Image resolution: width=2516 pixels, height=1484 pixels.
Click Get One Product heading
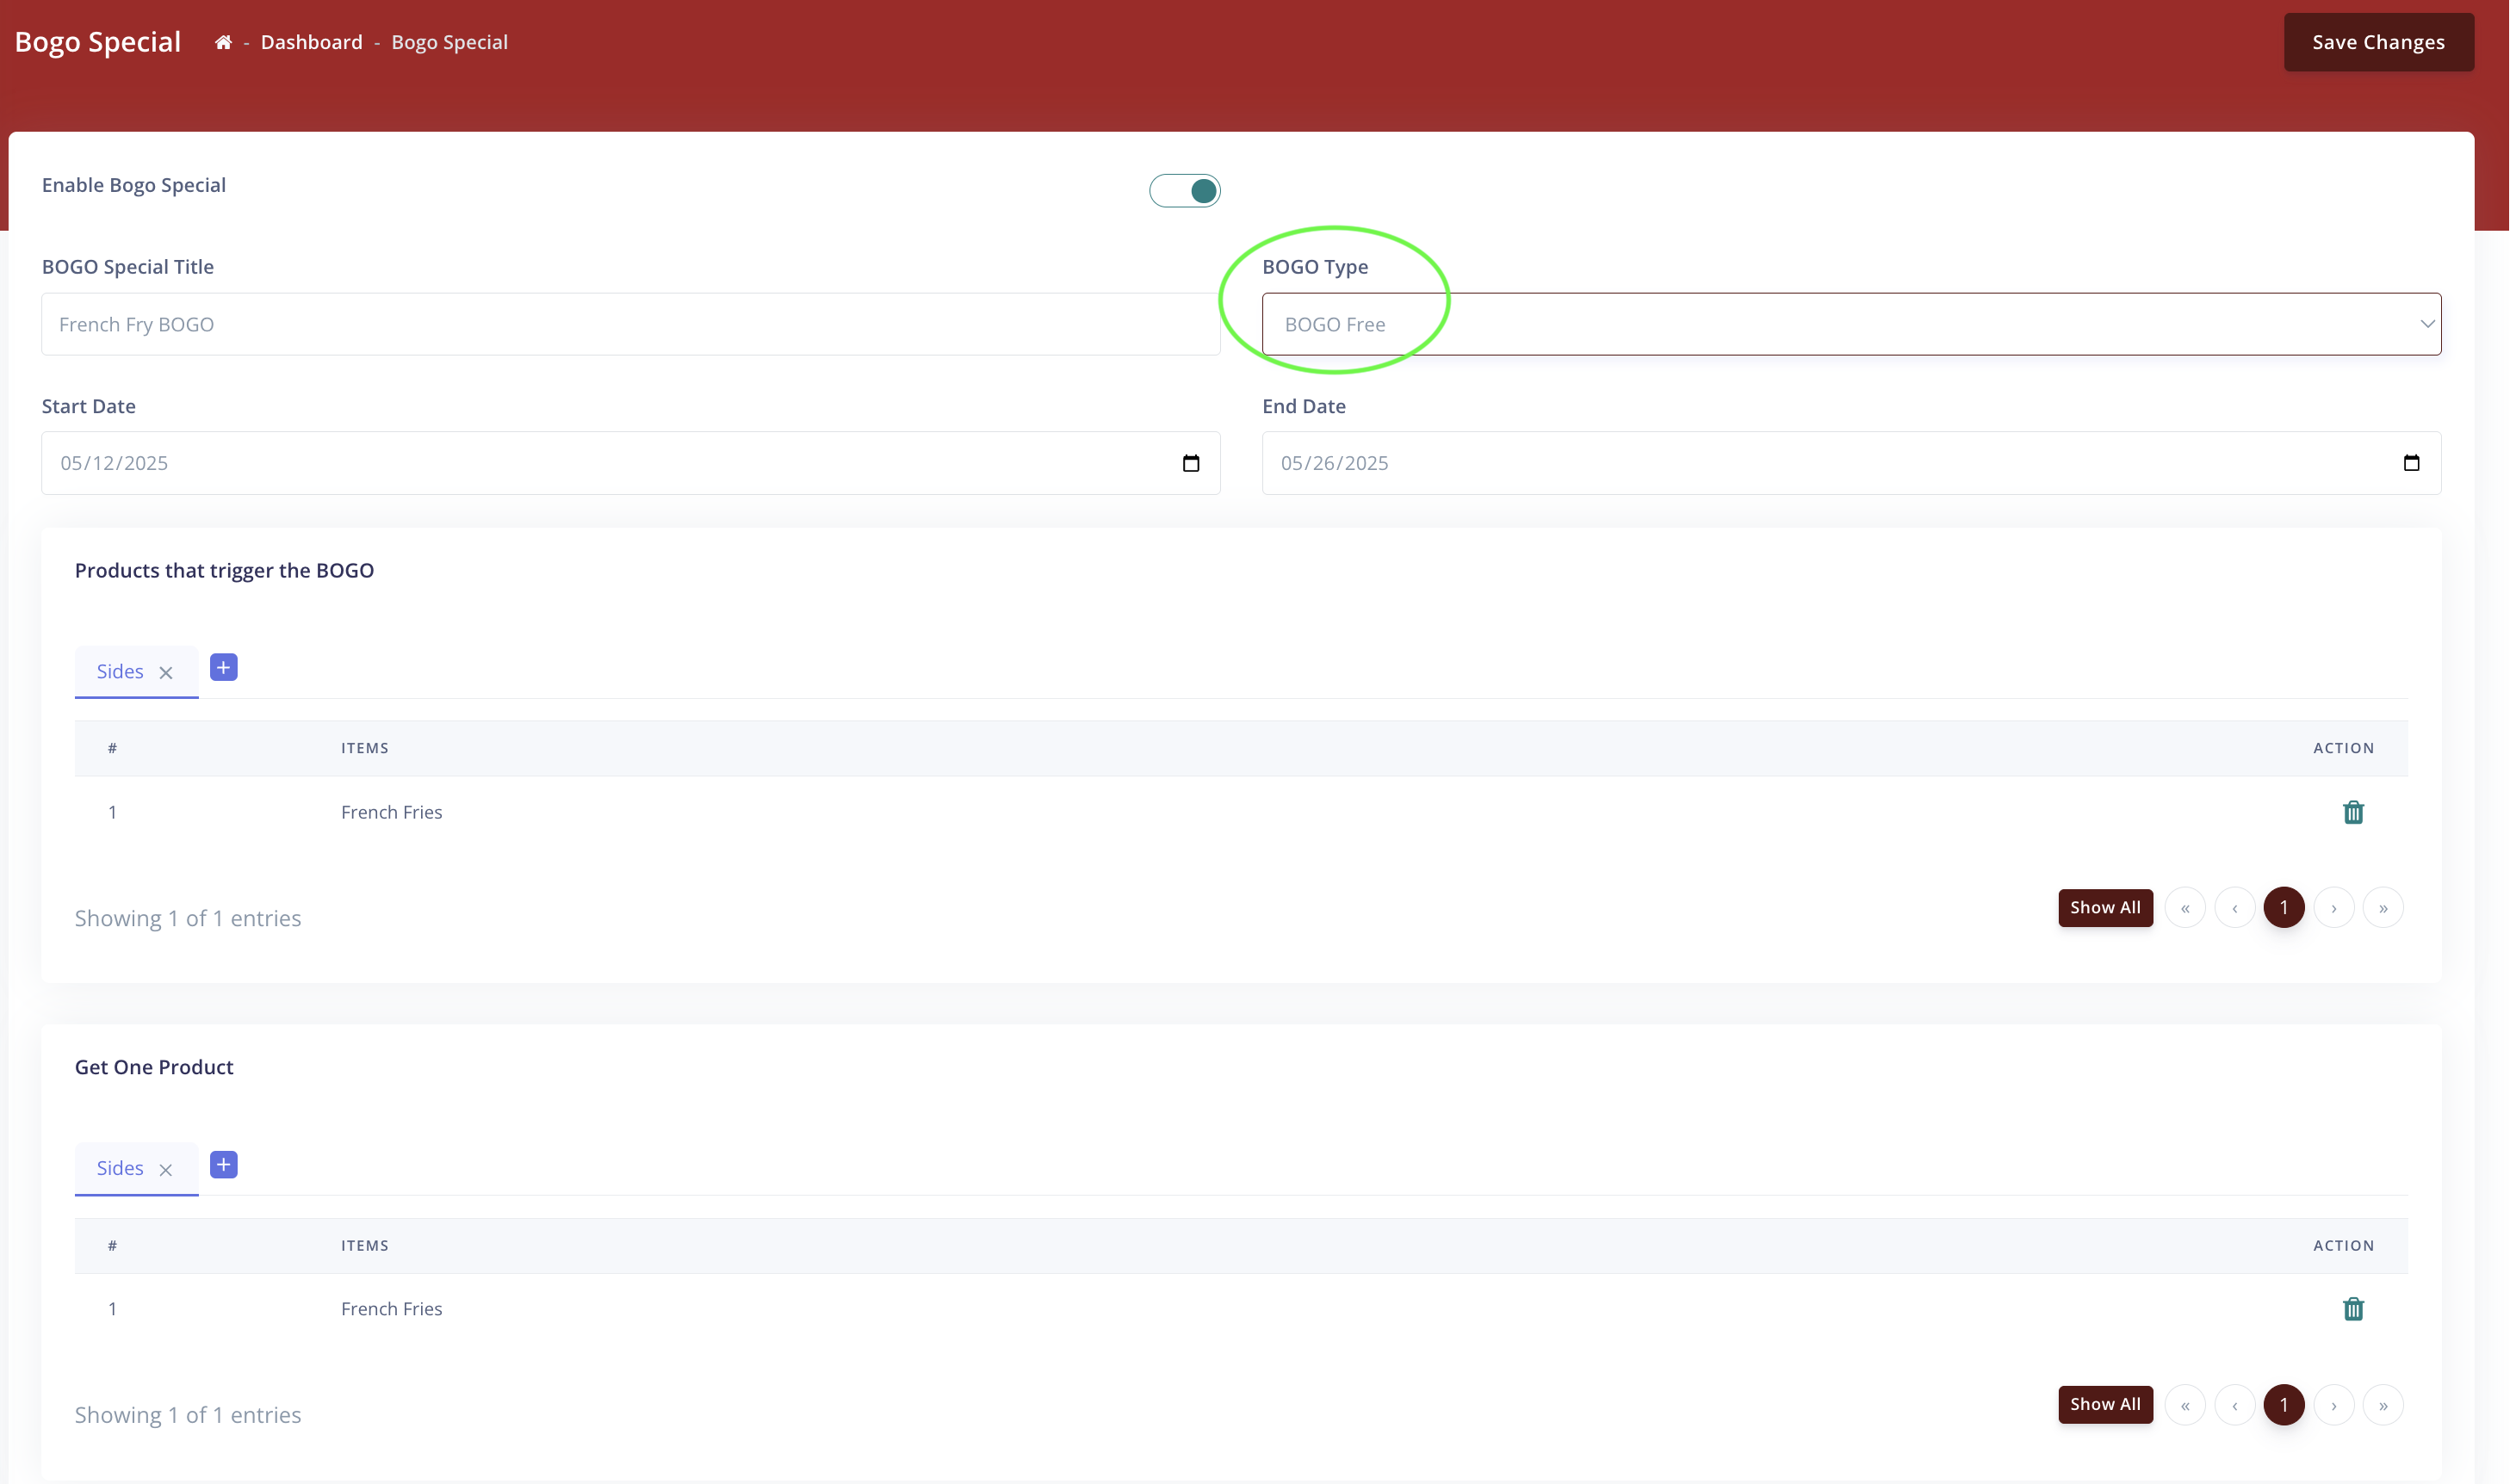(154, 1067)
